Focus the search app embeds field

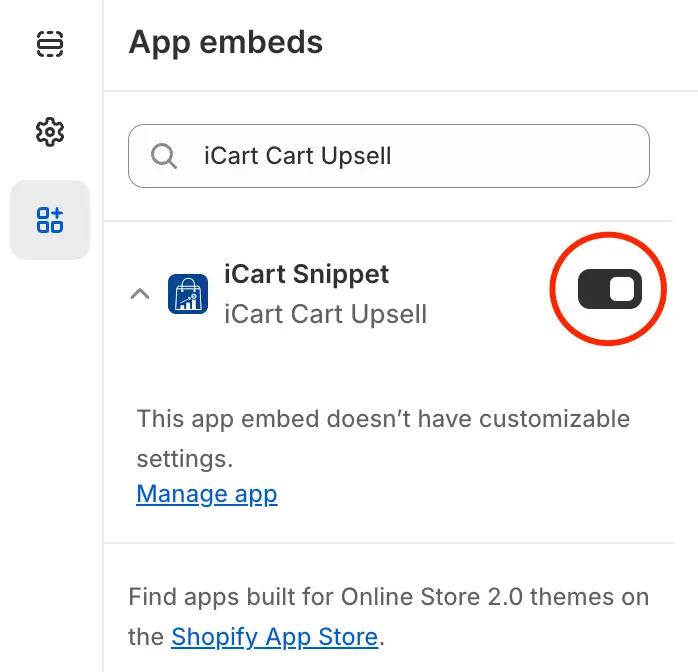(x=389, y=156)
